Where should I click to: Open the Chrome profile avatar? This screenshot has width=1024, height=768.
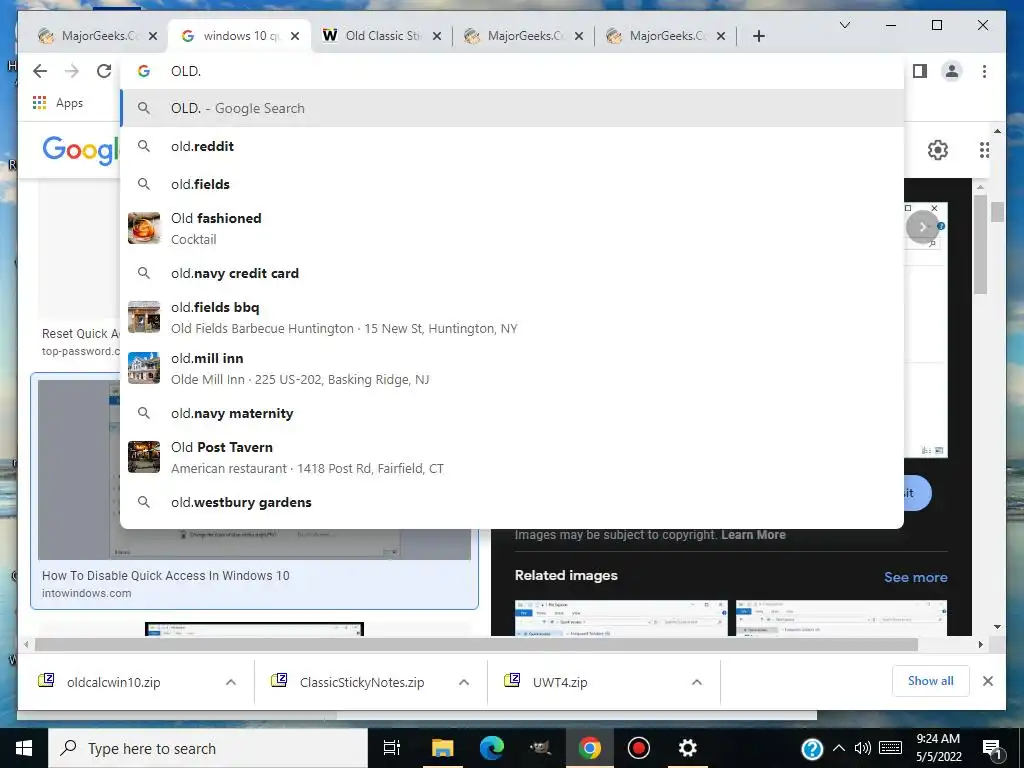pyautogui.click(x=952, y=71)
